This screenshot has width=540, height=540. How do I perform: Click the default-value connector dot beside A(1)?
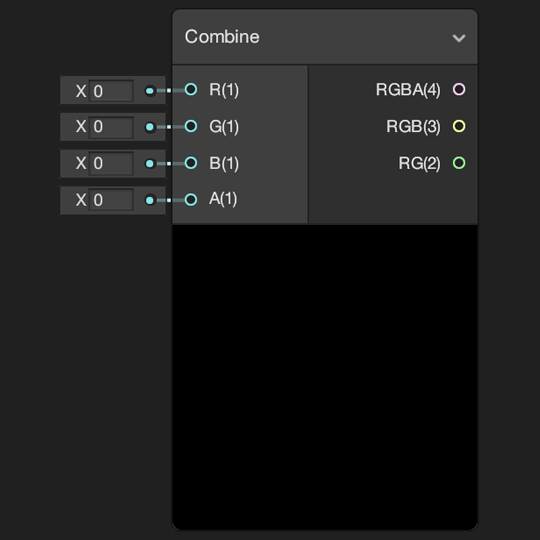point(150,200)
